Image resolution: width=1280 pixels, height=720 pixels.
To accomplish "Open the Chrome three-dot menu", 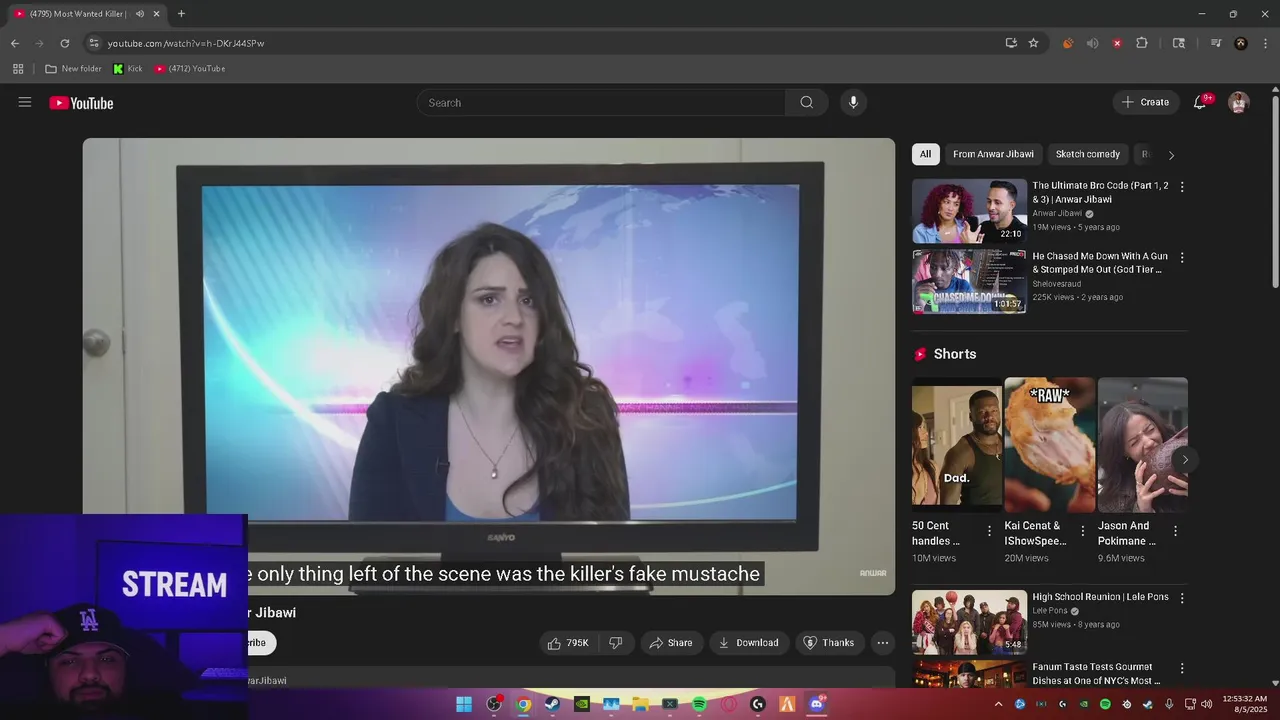I will (x=1265, y=43).
